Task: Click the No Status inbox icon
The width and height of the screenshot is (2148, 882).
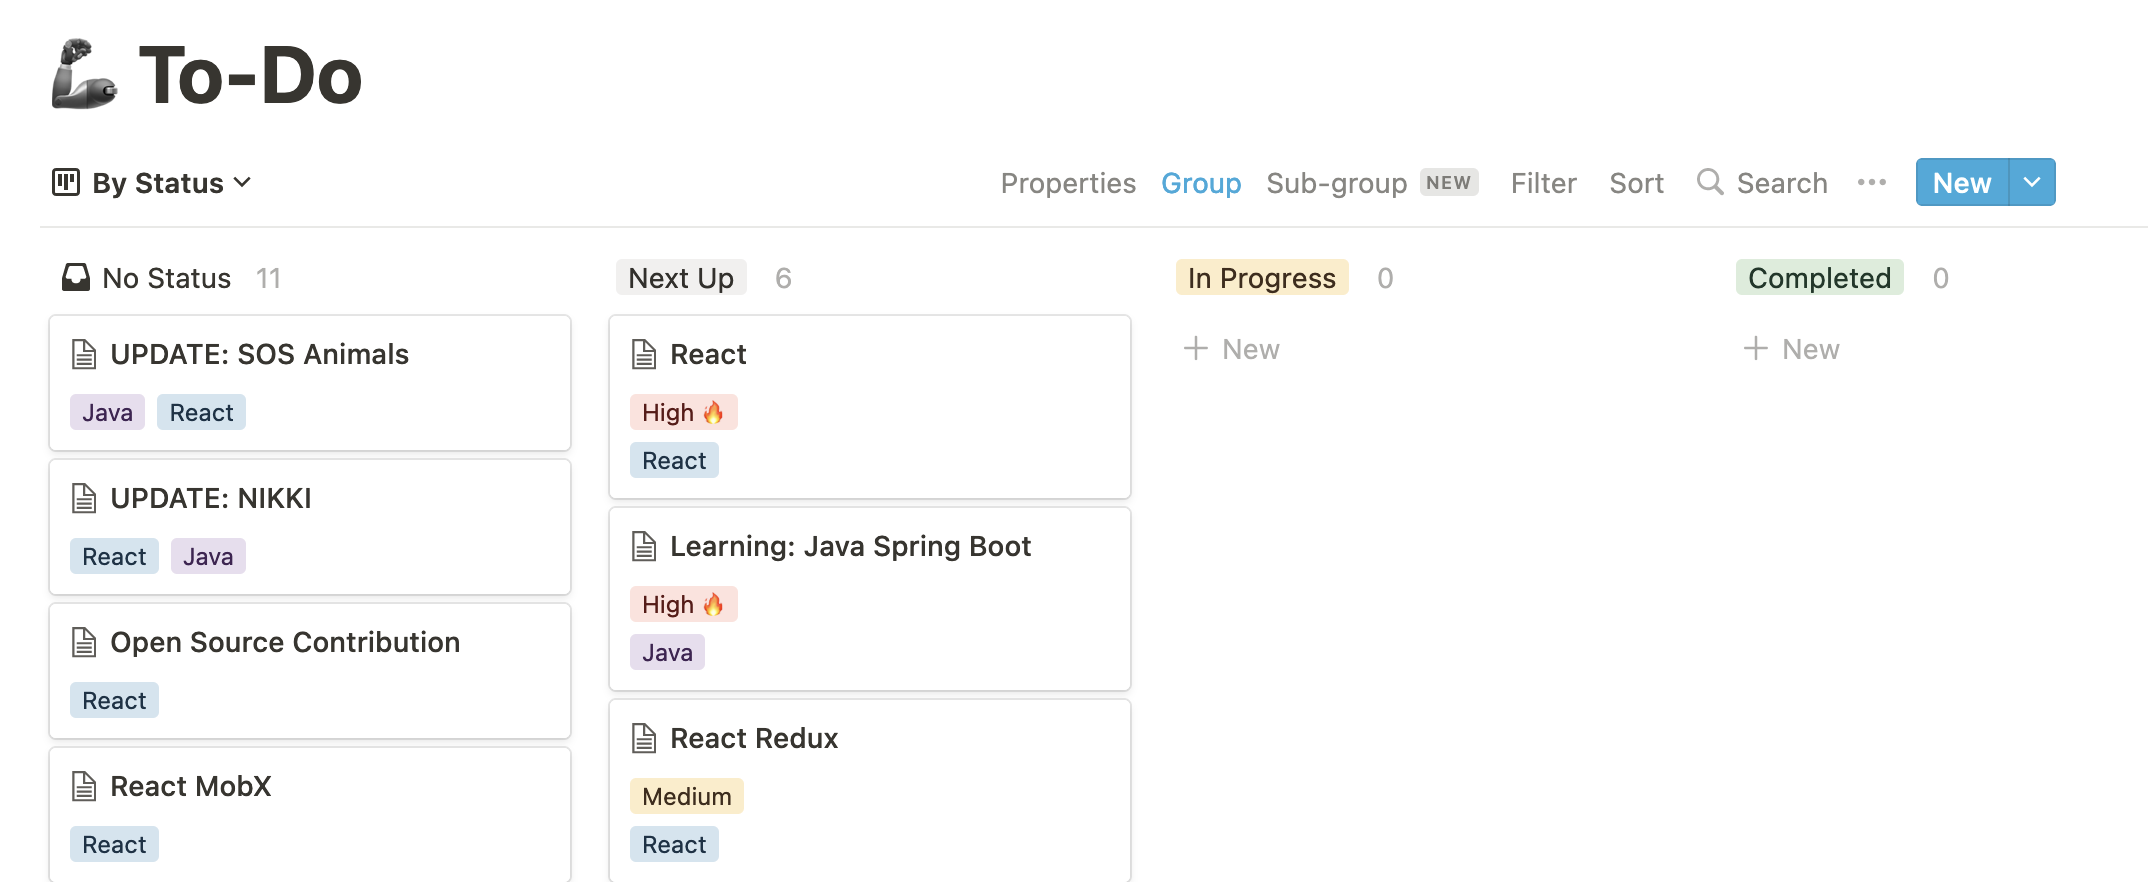Action: click(76, 277)
